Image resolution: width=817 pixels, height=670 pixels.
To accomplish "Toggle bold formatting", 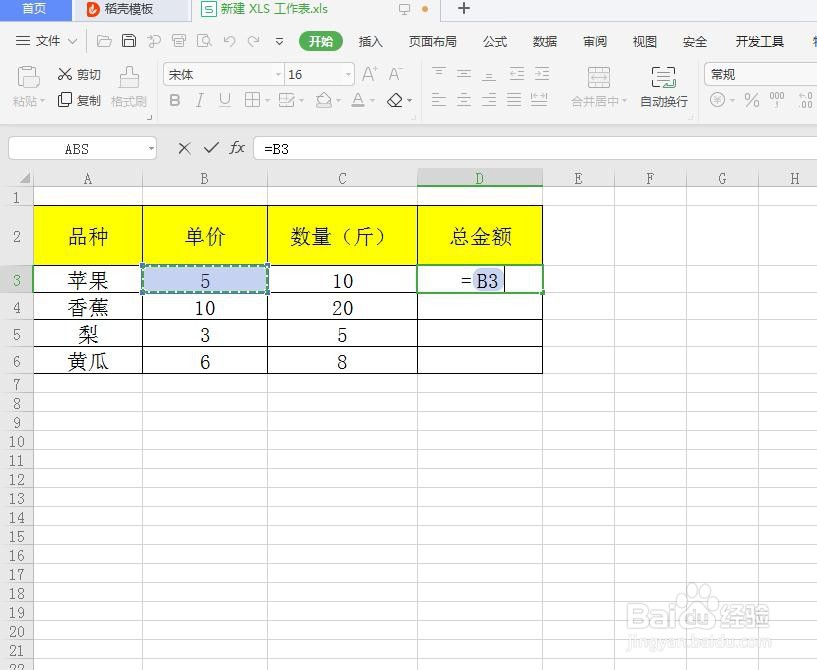I will coord(174,100).
